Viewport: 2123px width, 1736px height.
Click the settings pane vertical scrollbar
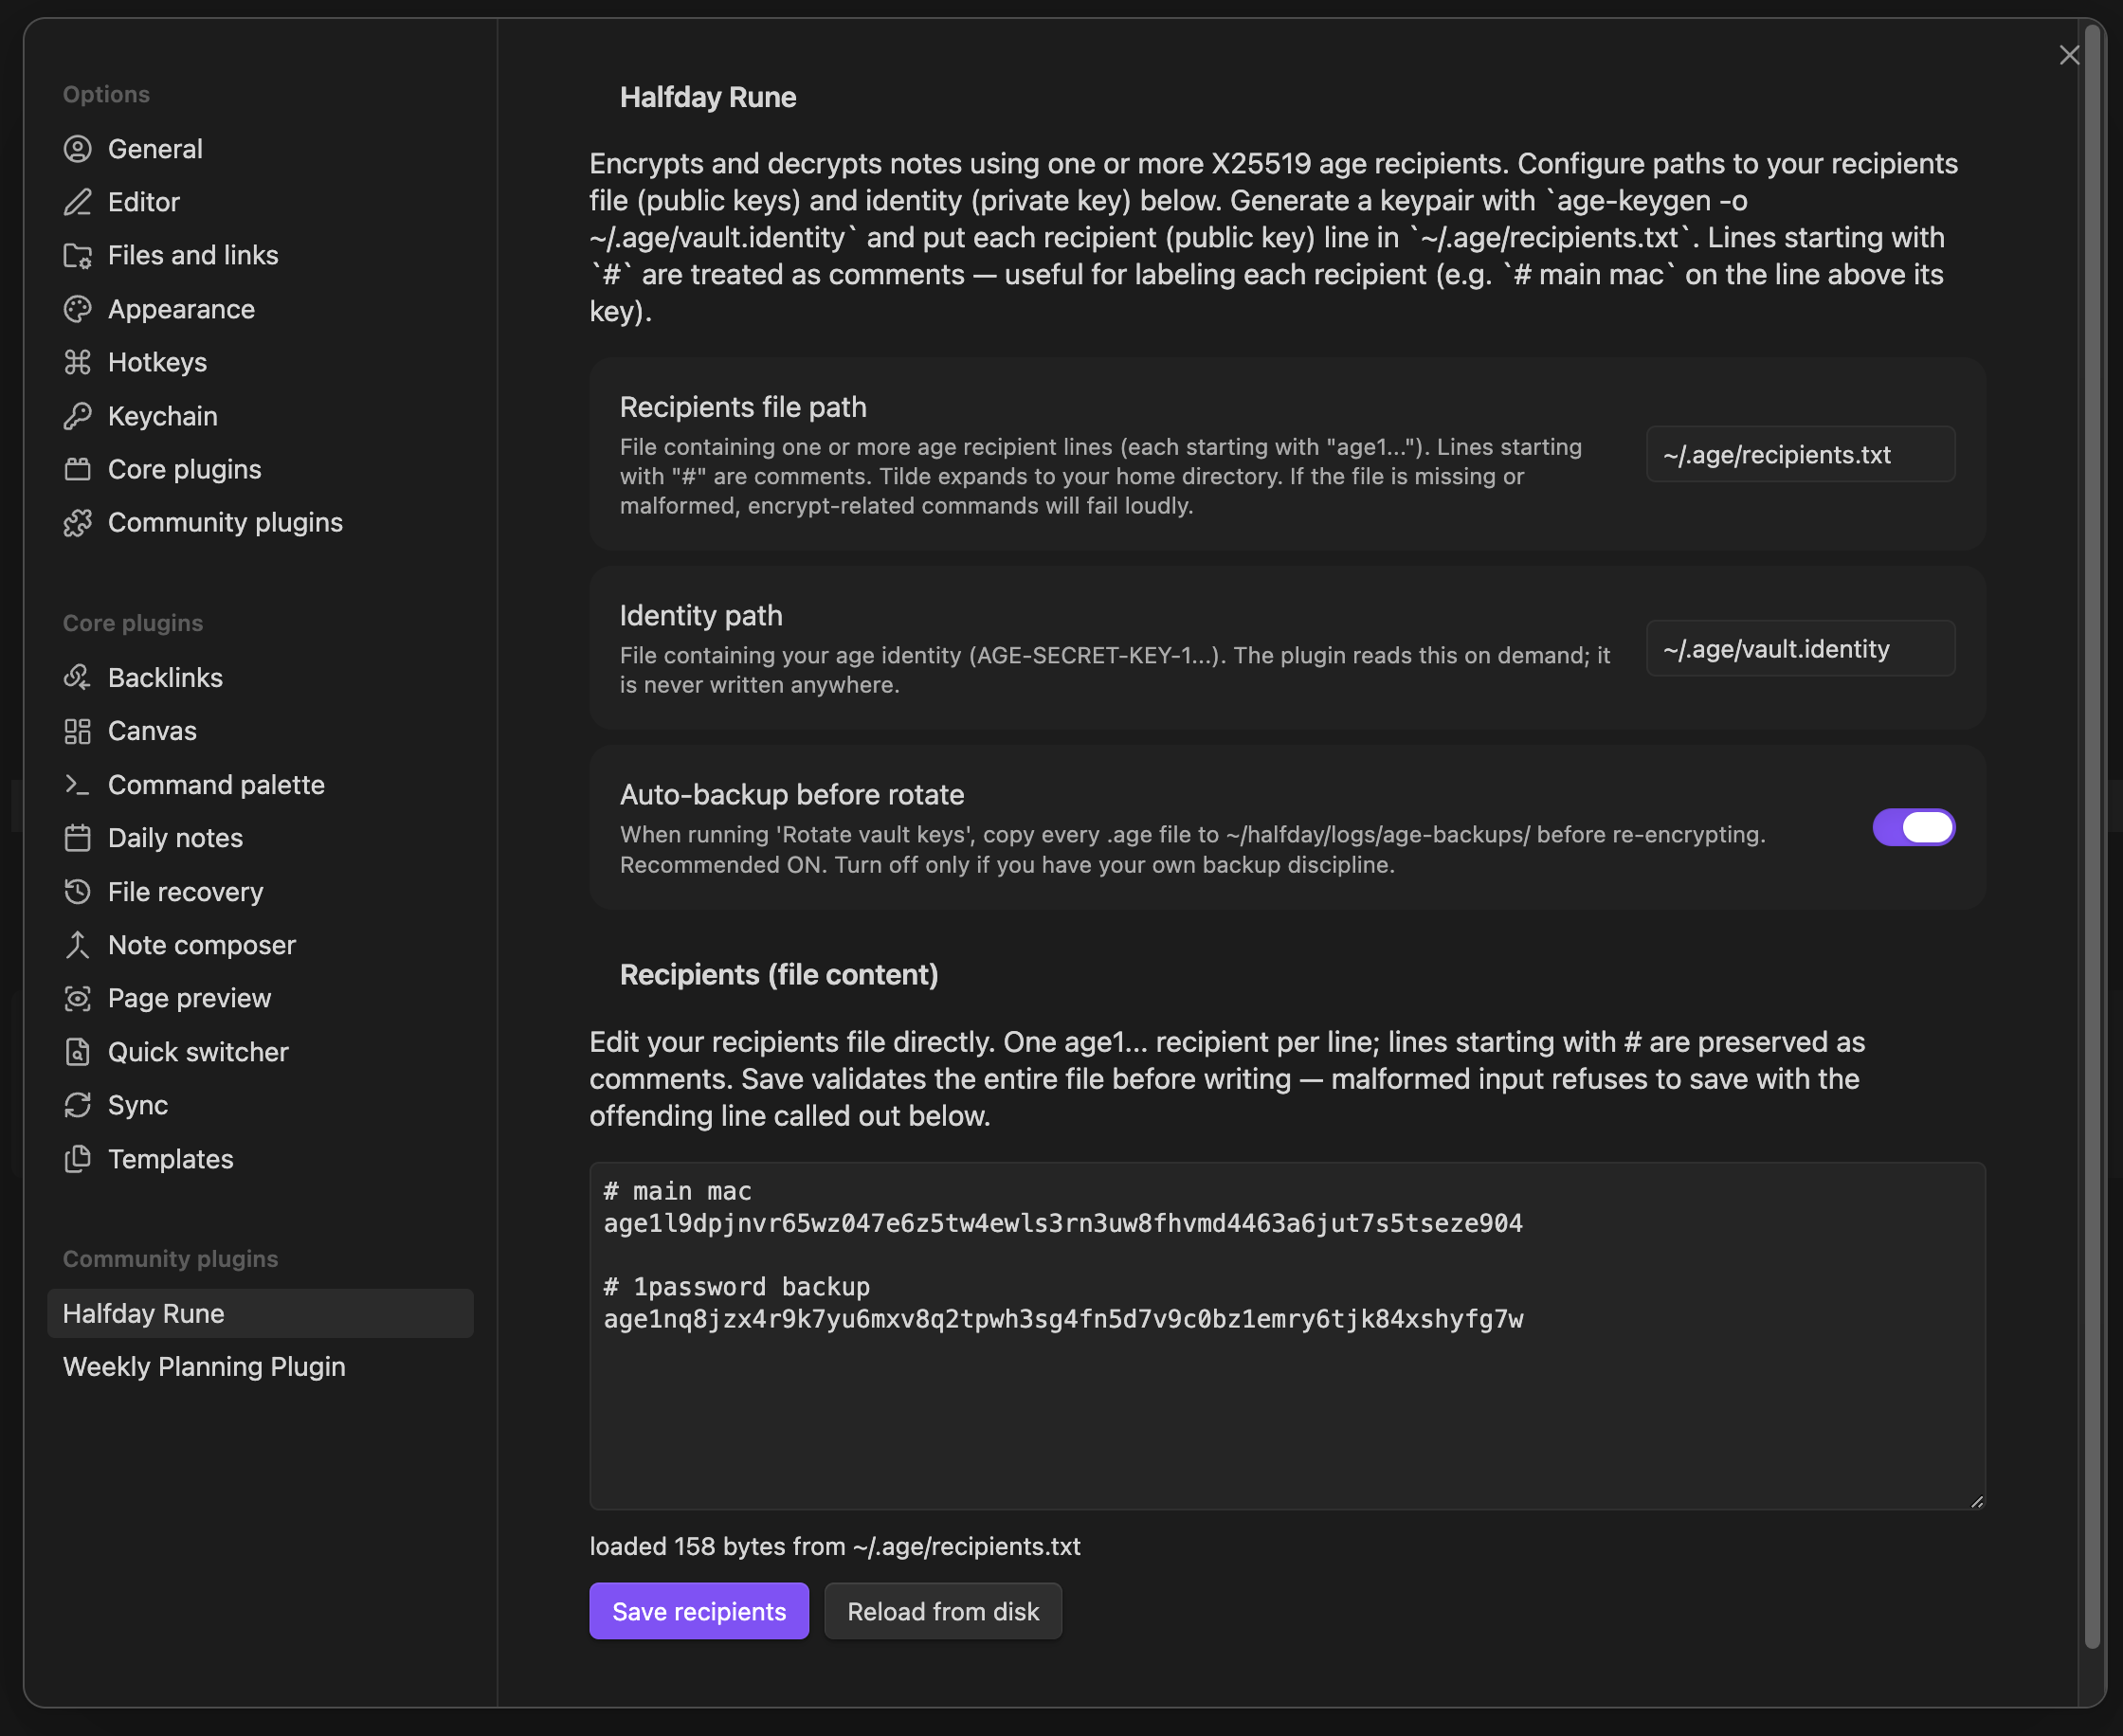coord(2092,838)
